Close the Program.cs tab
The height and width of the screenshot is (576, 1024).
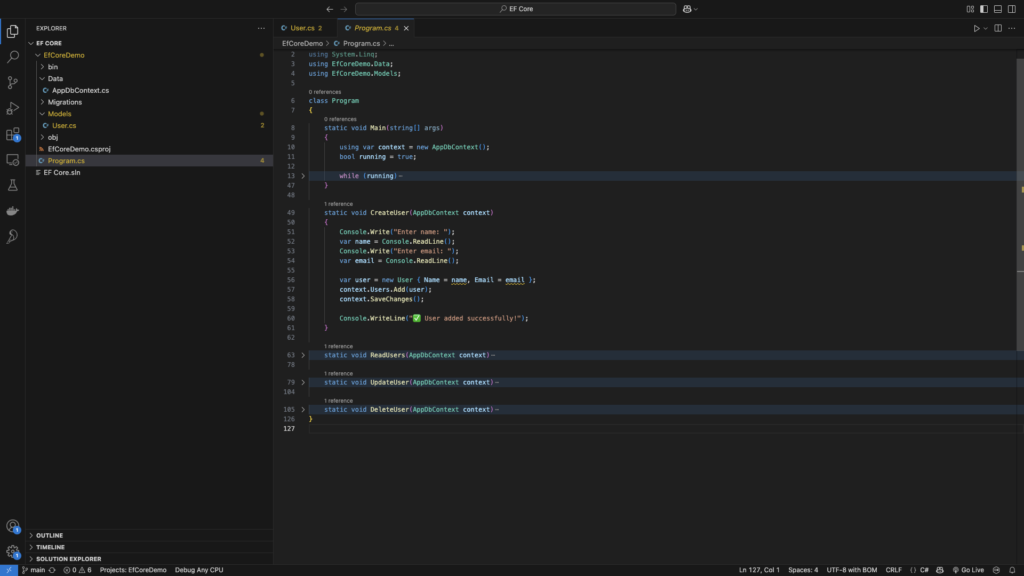click(x=406, y=28)
